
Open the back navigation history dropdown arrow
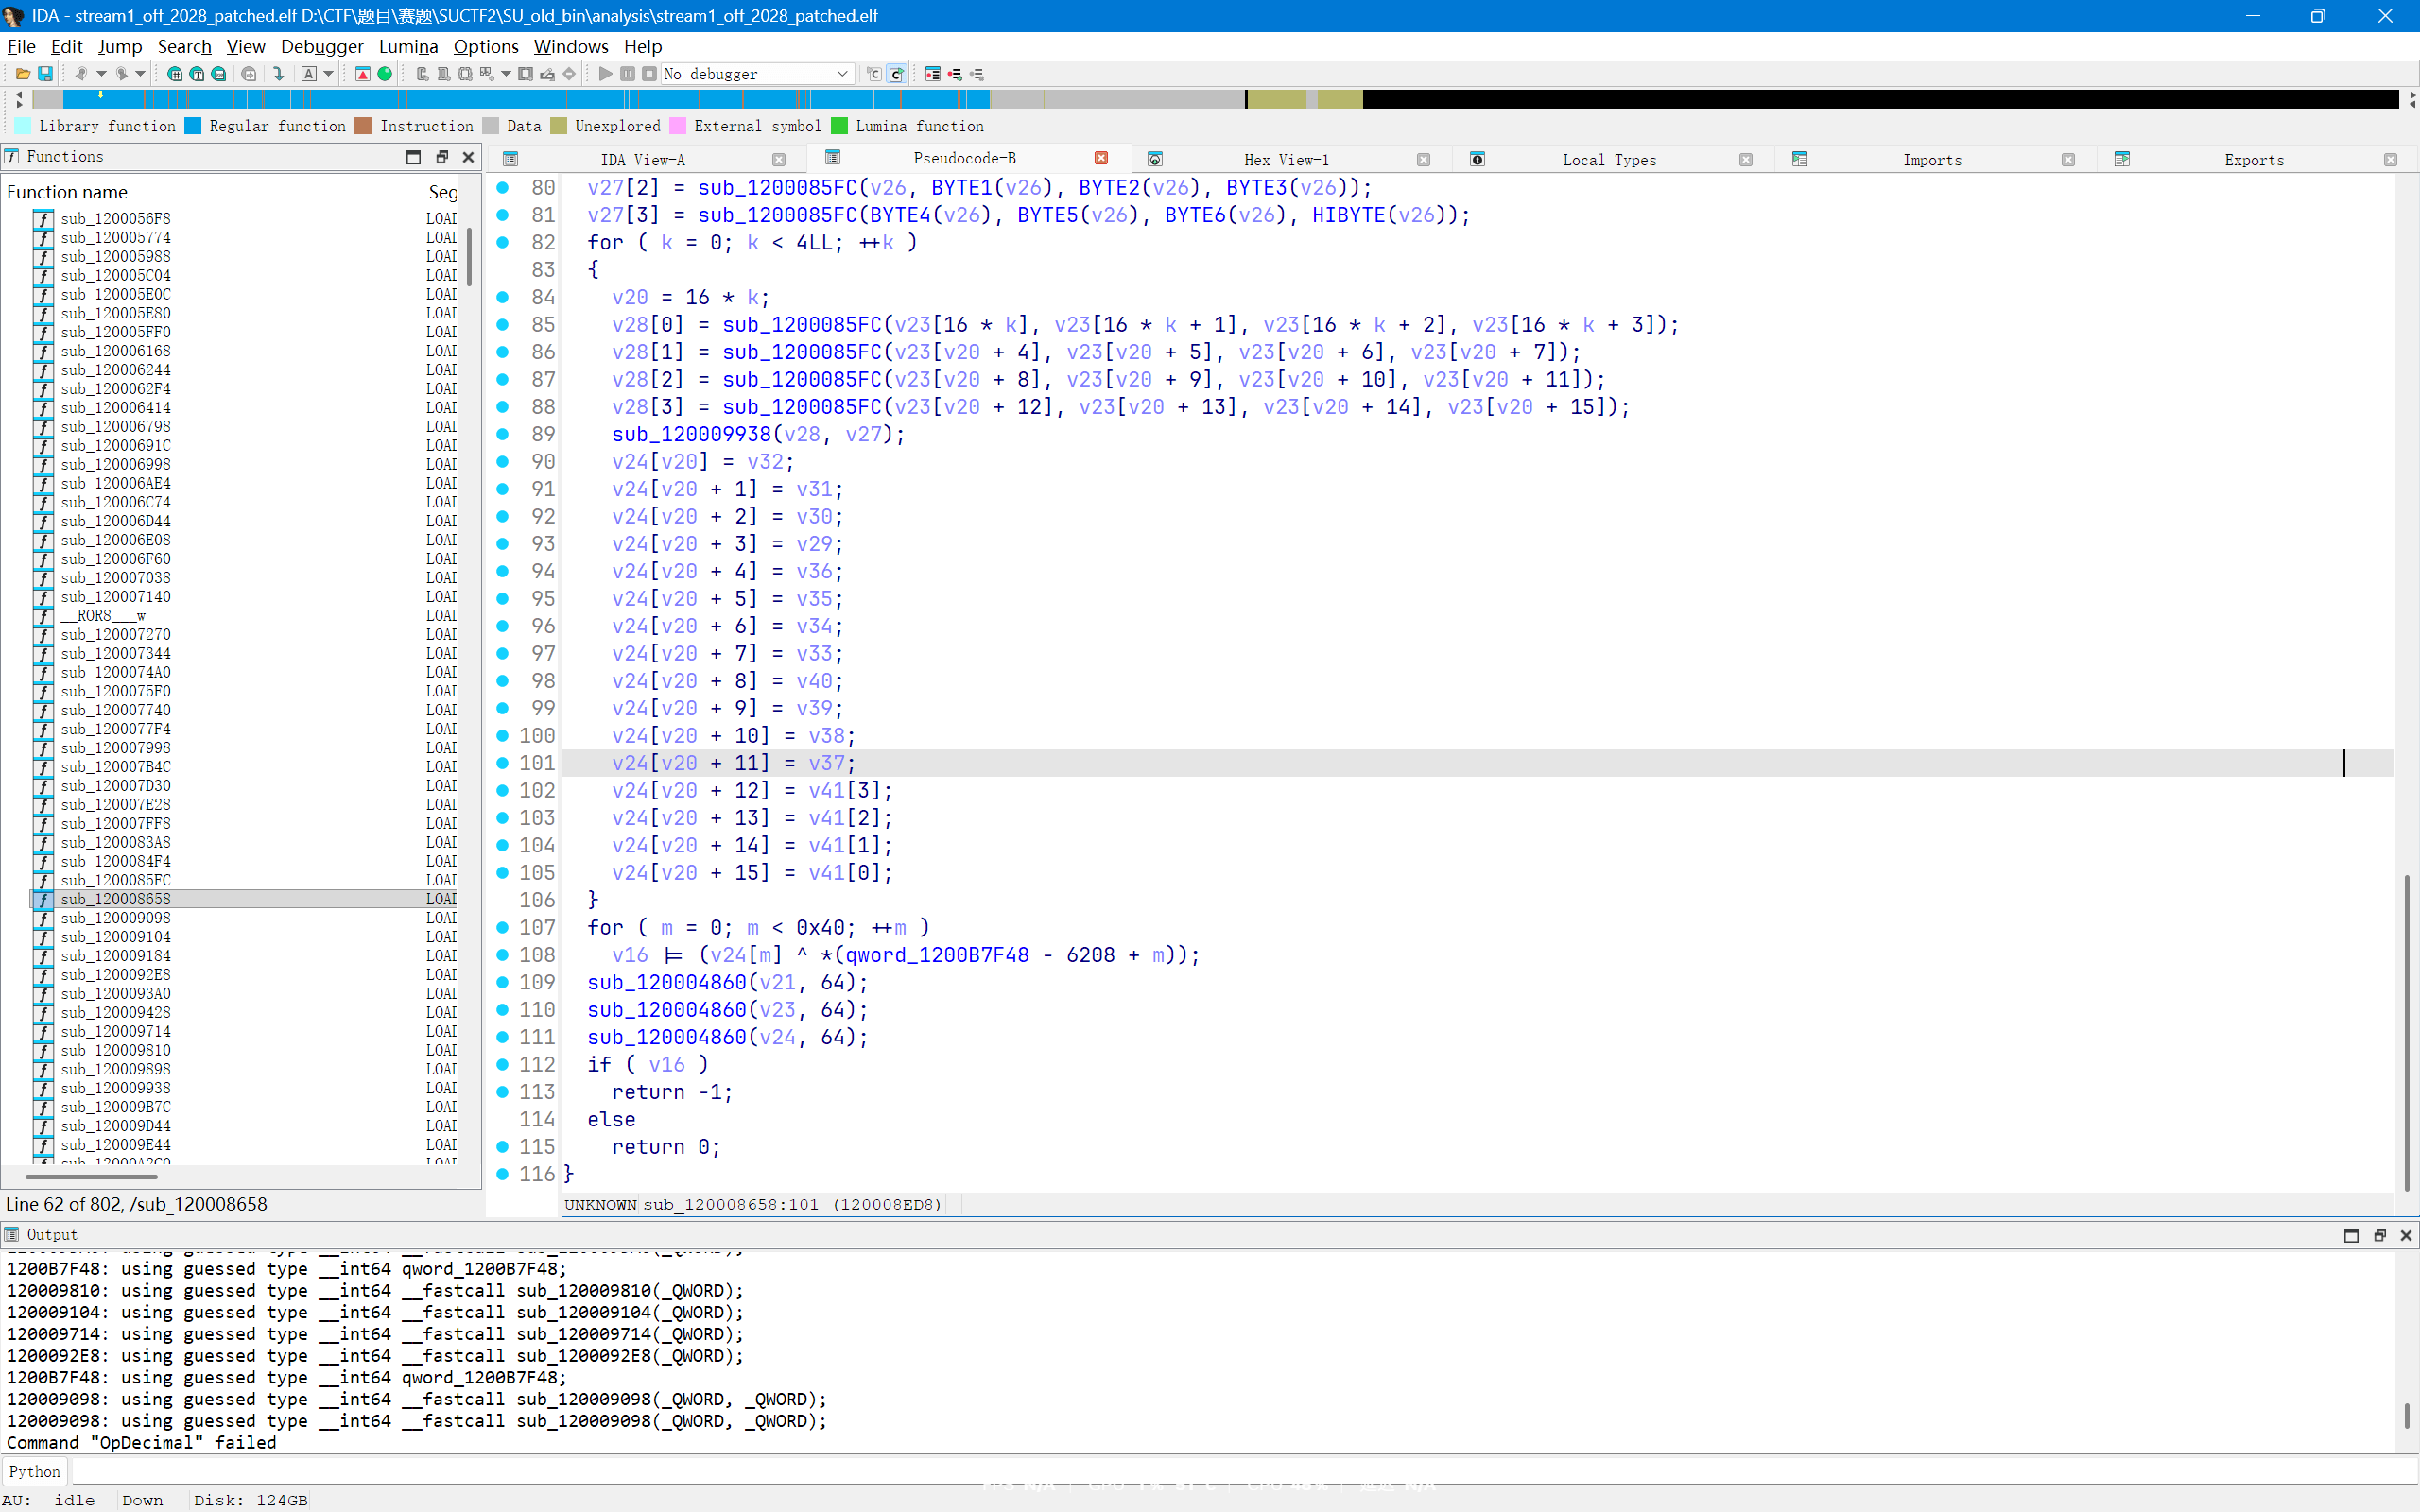click(x=101, y=74)
